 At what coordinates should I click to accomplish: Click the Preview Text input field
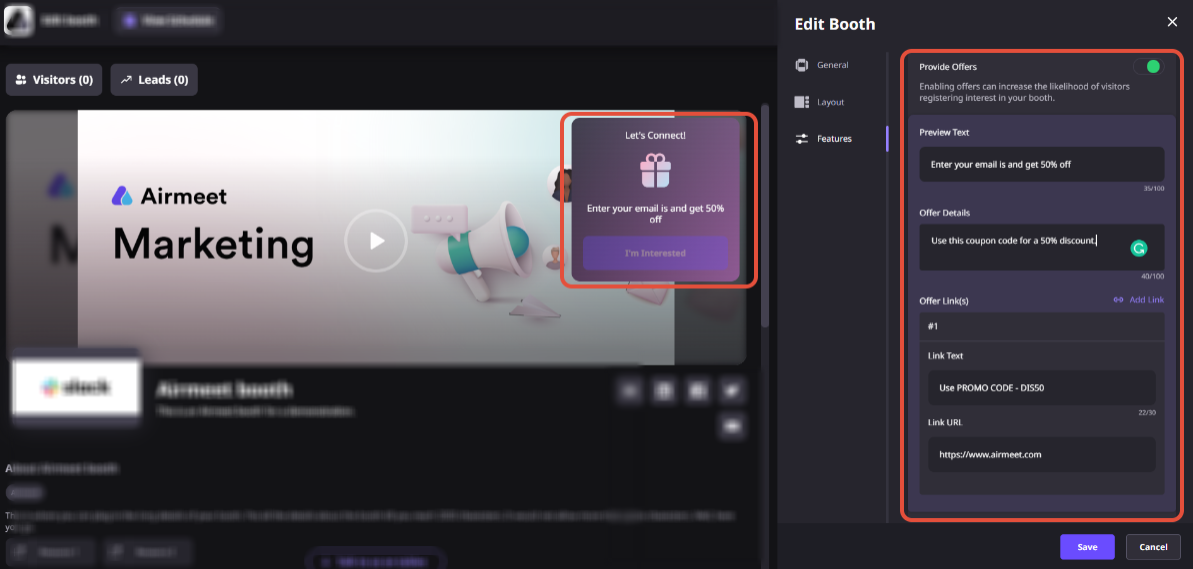(x=1042, y=164)
